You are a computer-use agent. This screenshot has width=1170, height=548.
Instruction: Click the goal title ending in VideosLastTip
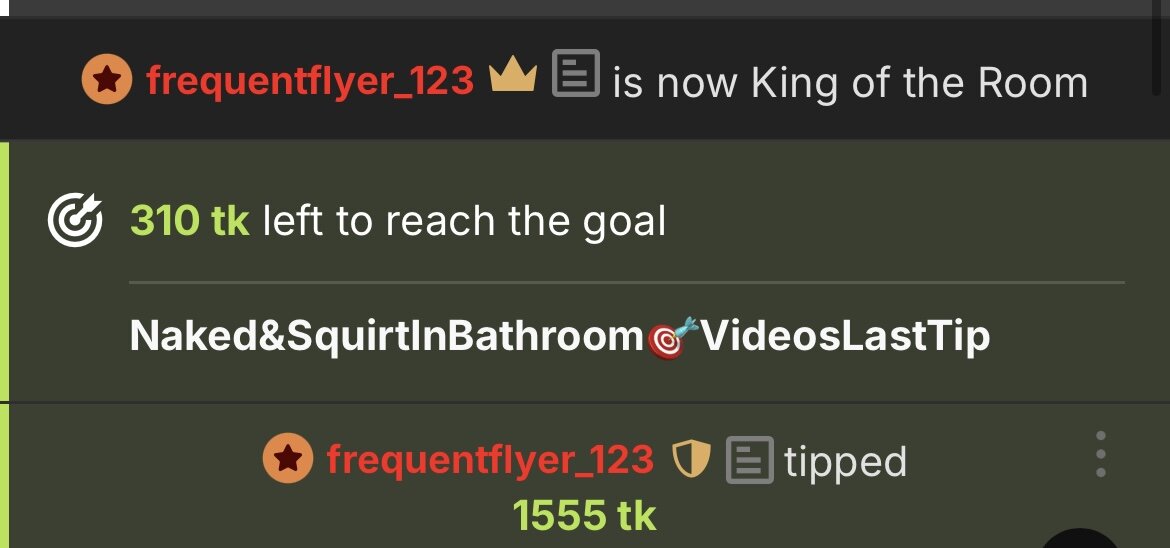coord(560,336)
